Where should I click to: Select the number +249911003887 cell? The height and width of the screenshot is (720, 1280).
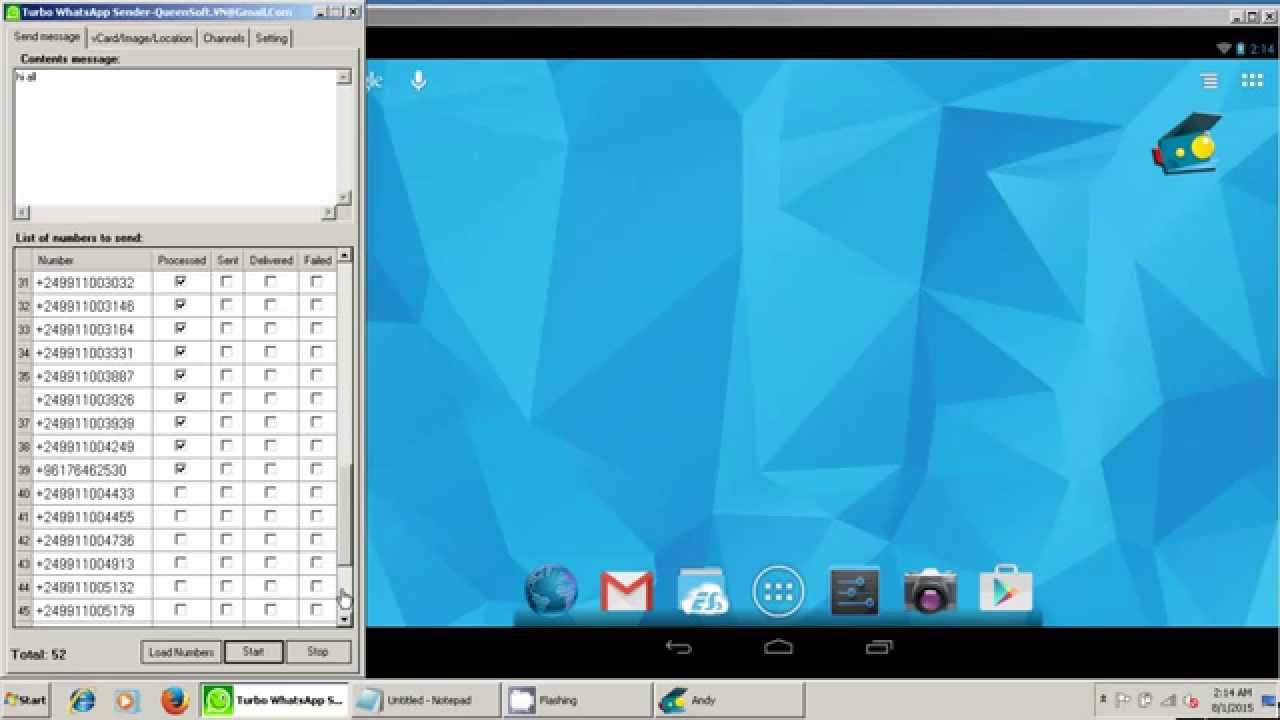pyautogui.click(x=92, y=376)
